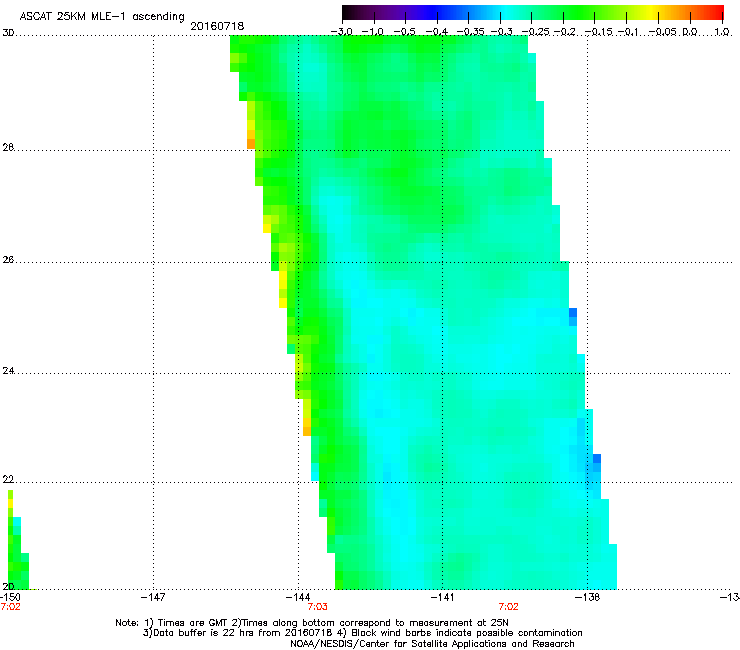Click the color bar label "0.0"
This screenshot has height=650, width=740.
tap(690, 32)
